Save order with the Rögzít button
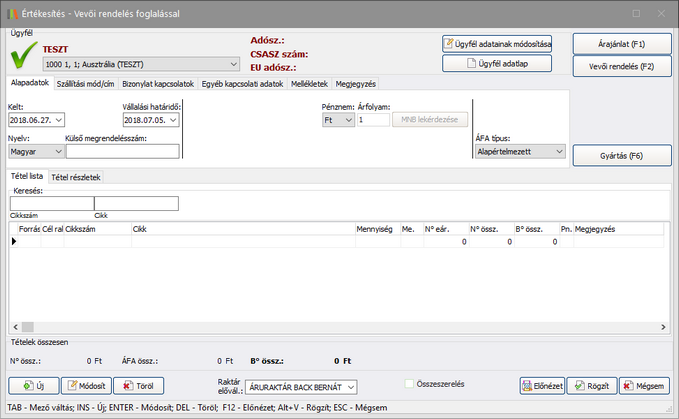Viewport: 679px width, 419px height. 591,386
